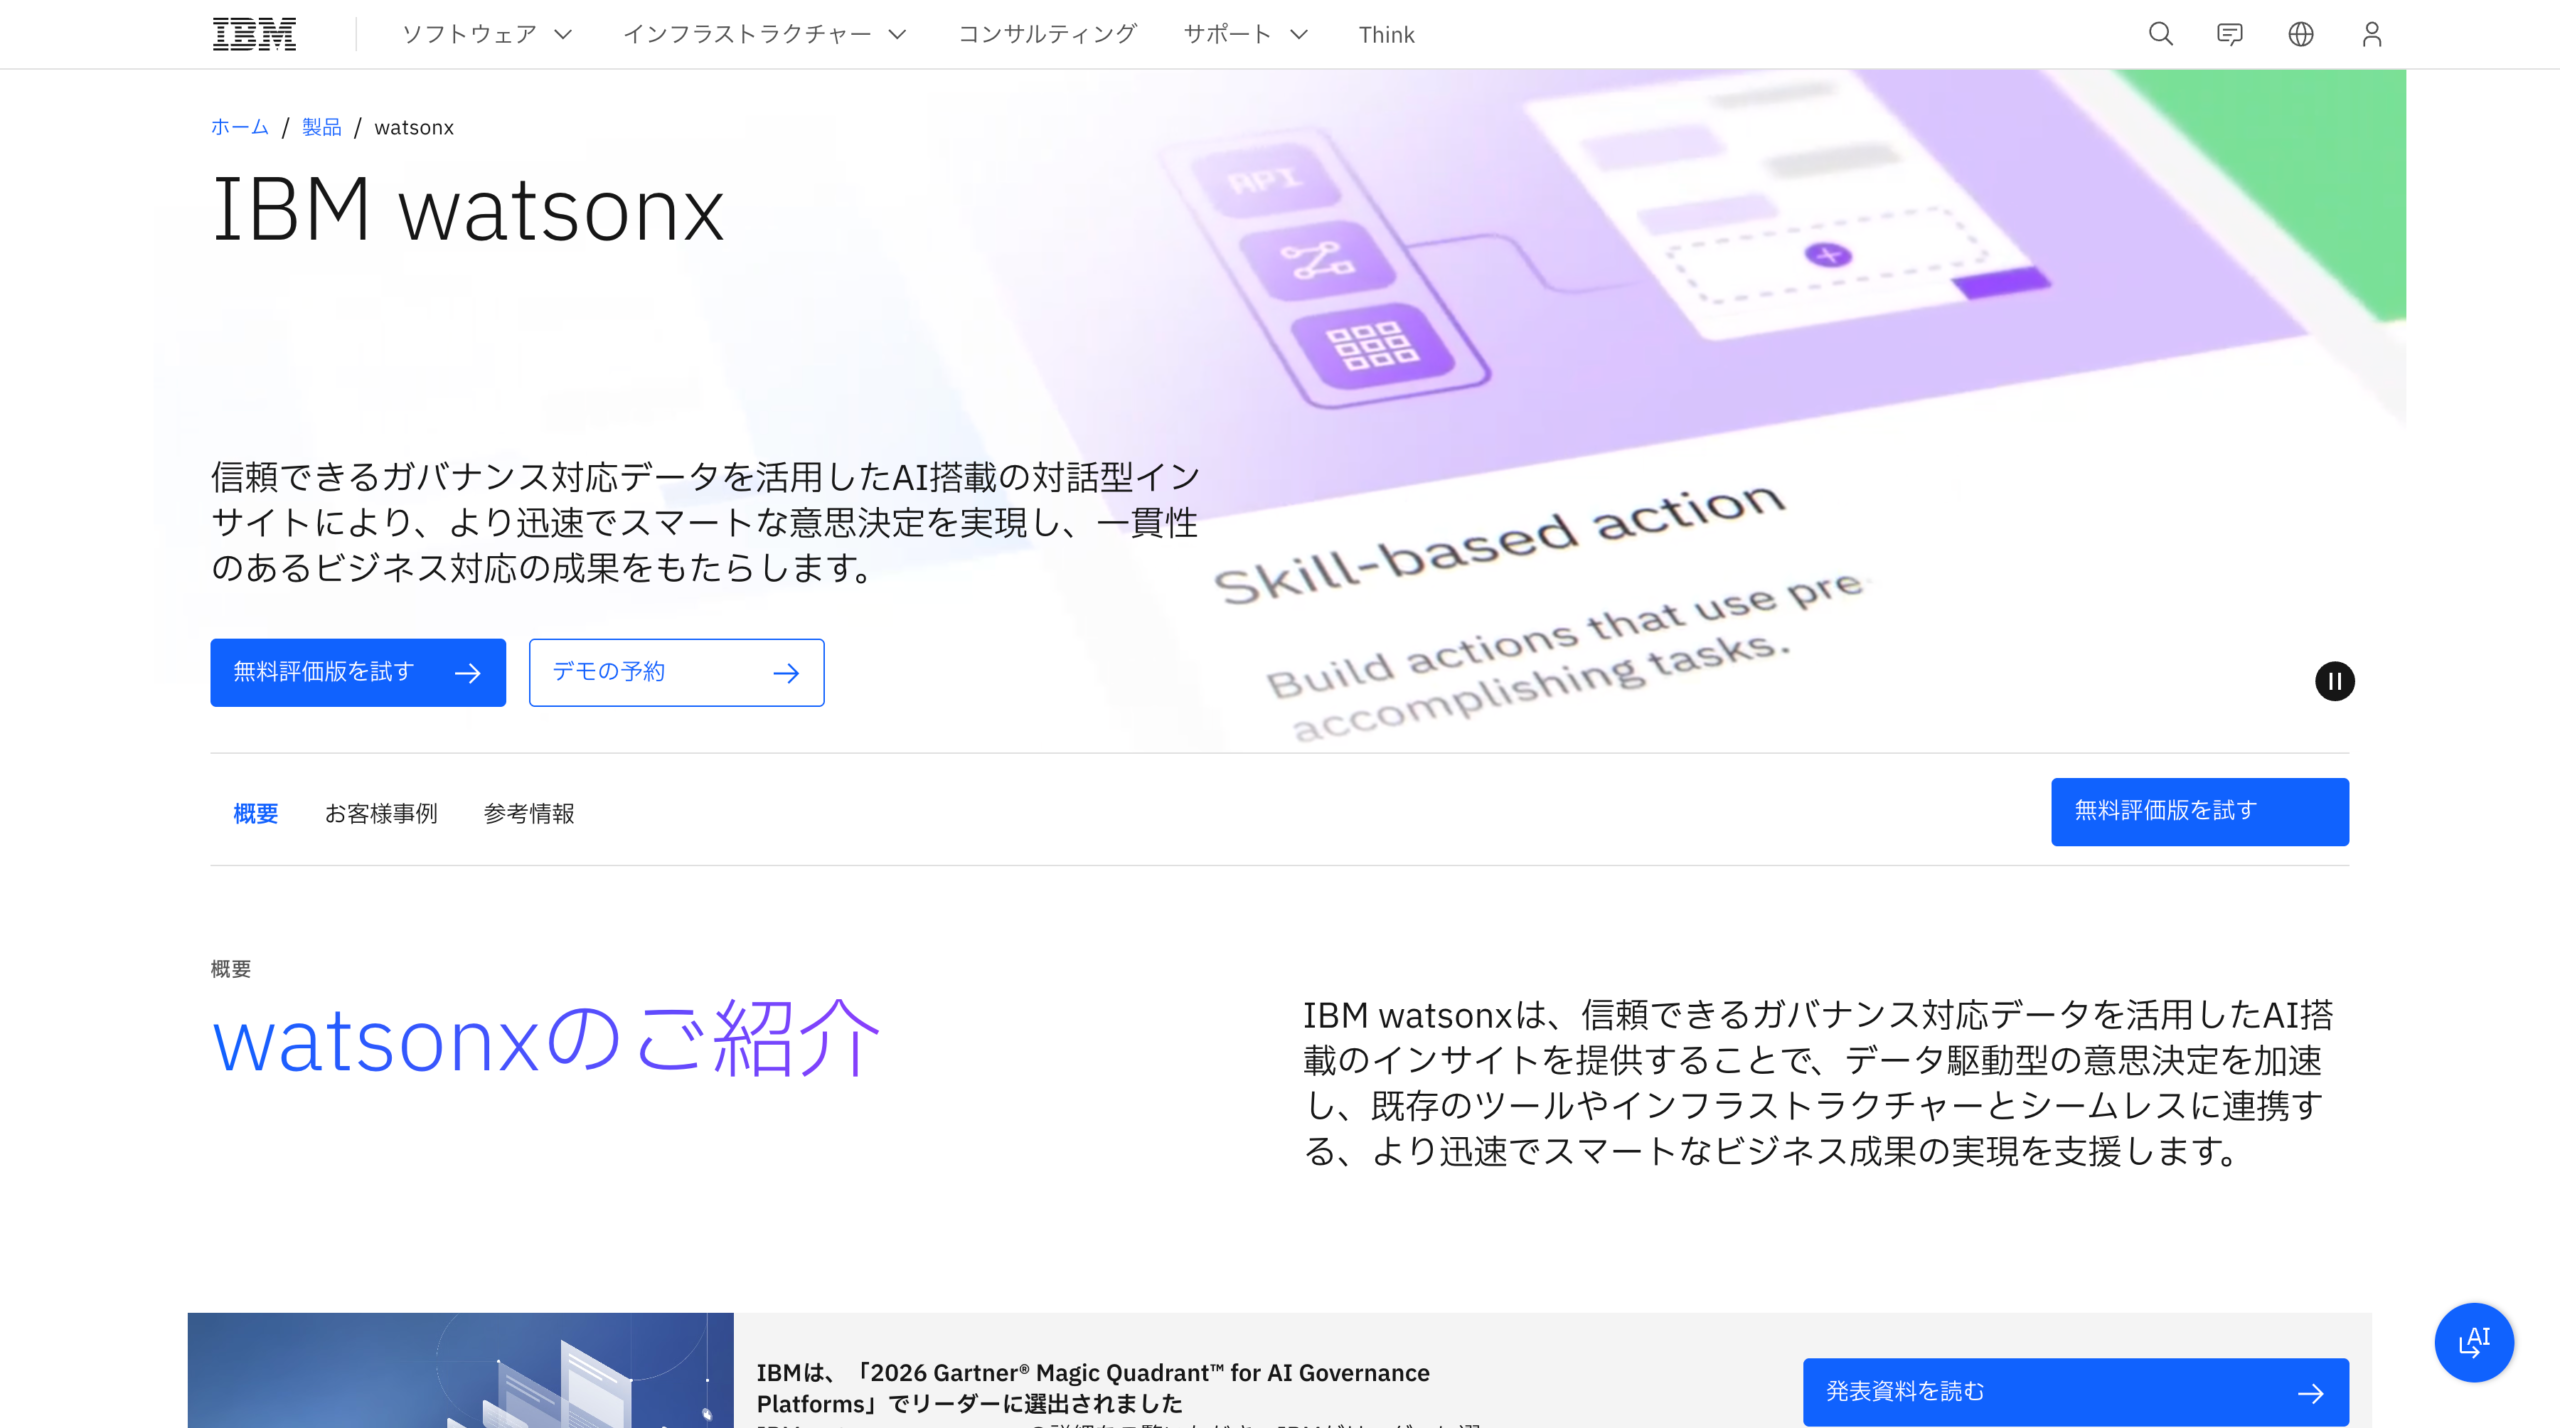Expand the インフラストラクチャー menu
This screenshot has width=2560, height=1428.
tap(765, 34)
